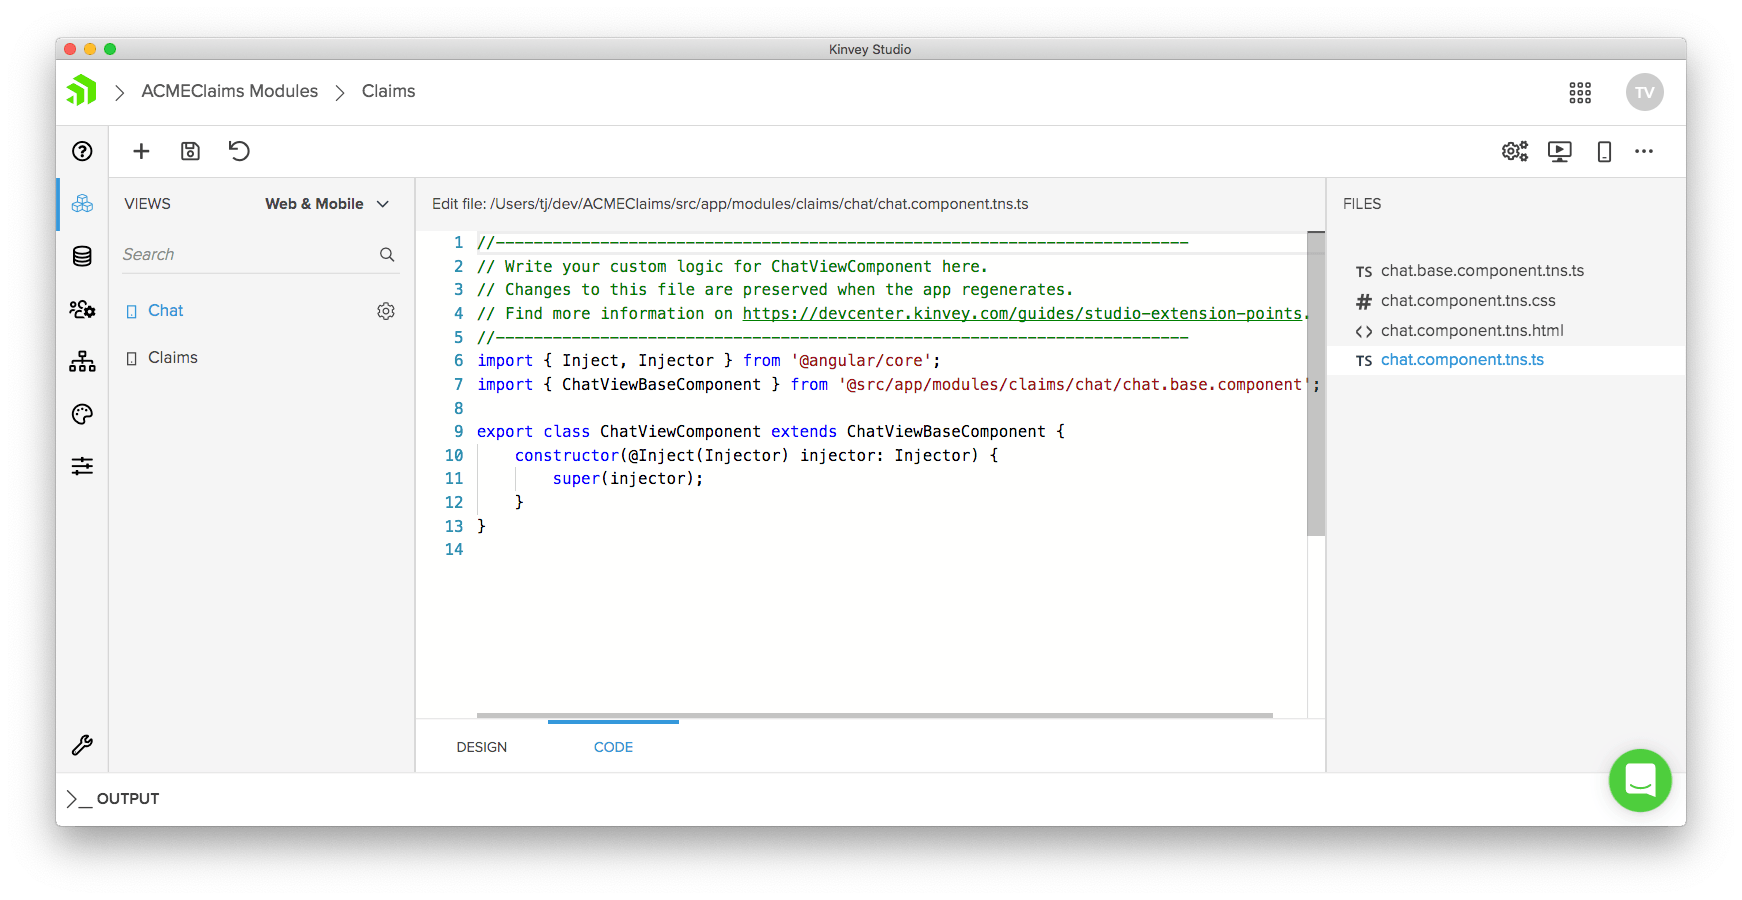The width and height of the screenshot is (1742, 900).
Task: Select the CODE tab
Action: tap(613, 746)
